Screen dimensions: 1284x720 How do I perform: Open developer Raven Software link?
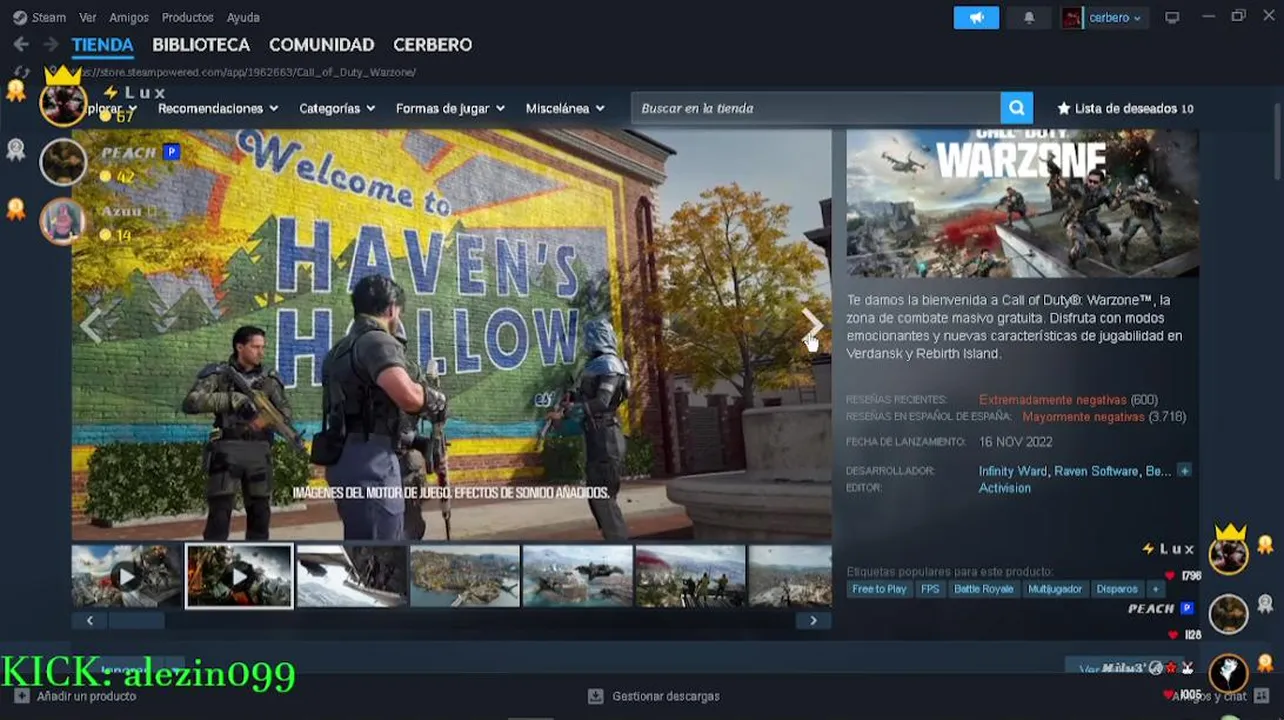click(x=1096, y=471)
